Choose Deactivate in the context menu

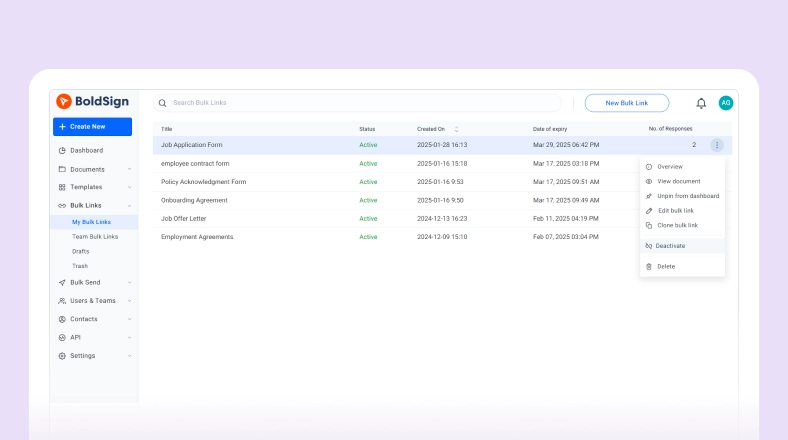(682, 246)
